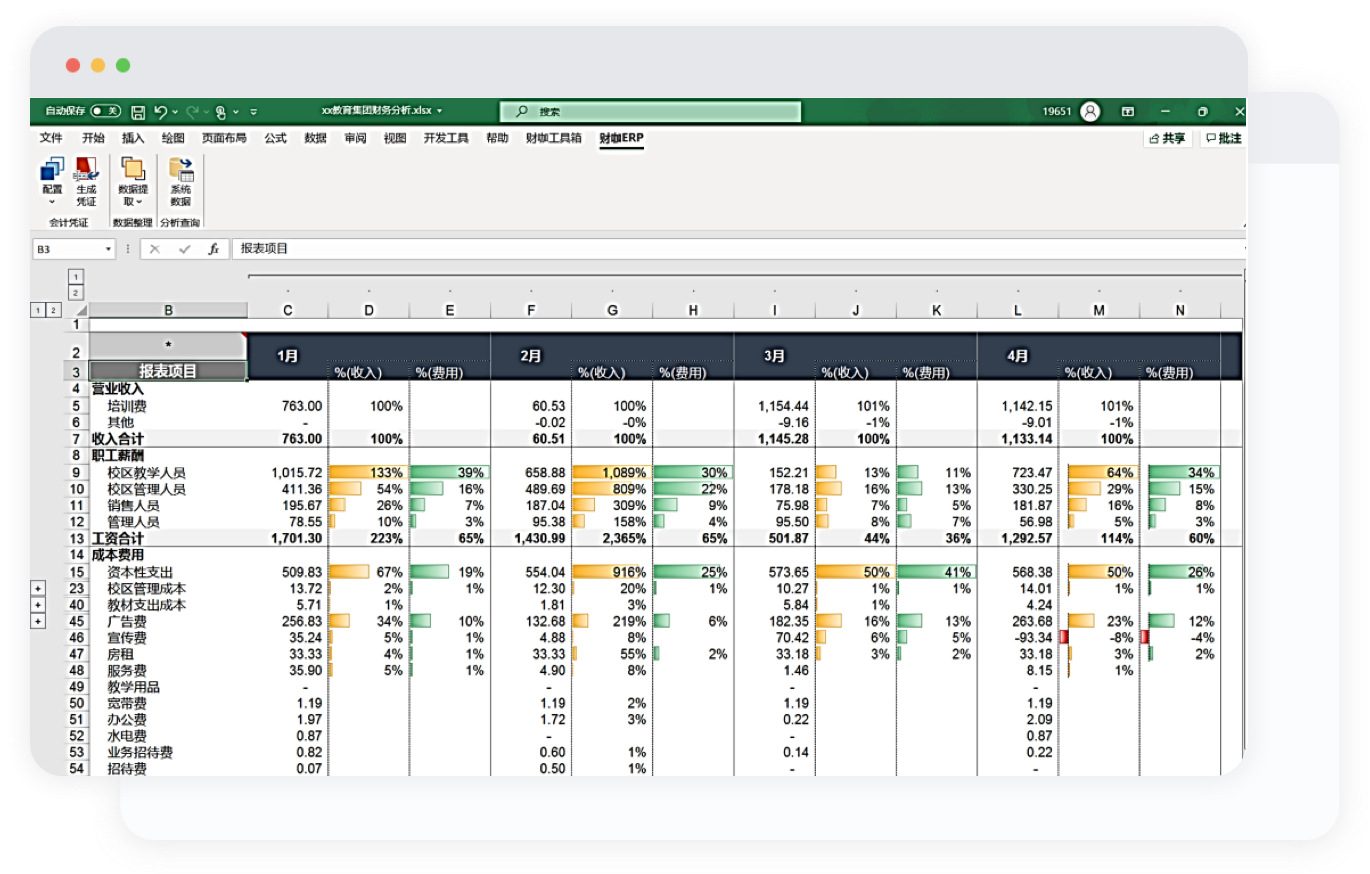The height and width of the screenshot is (874, 1370).
Task: Expand the grouped rows at row 23
Action: coord(39,589)
